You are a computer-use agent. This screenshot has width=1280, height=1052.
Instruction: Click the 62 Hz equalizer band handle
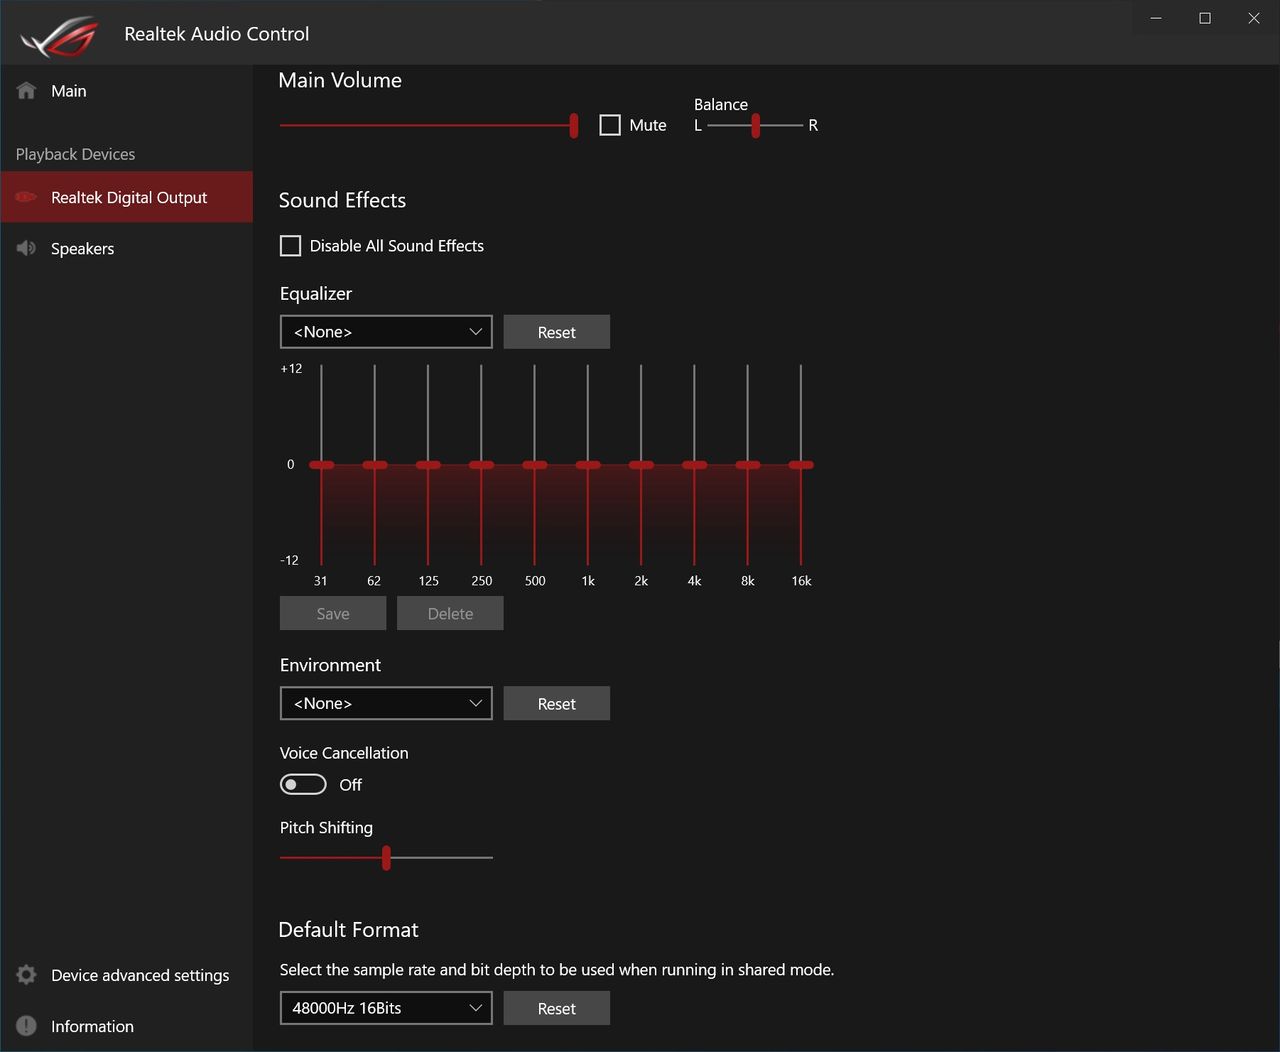(375, 465)
